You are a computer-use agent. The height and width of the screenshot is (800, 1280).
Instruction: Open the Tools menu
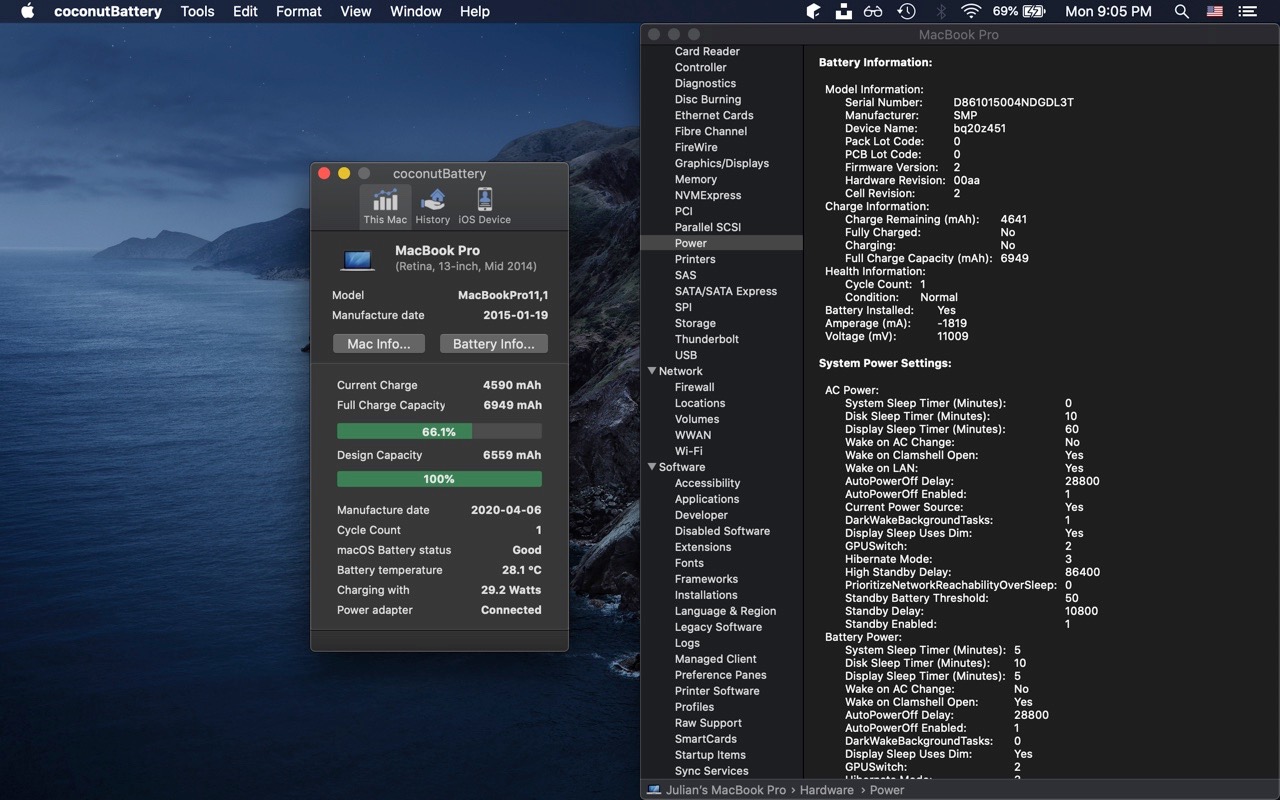click(x=197, y=12)
